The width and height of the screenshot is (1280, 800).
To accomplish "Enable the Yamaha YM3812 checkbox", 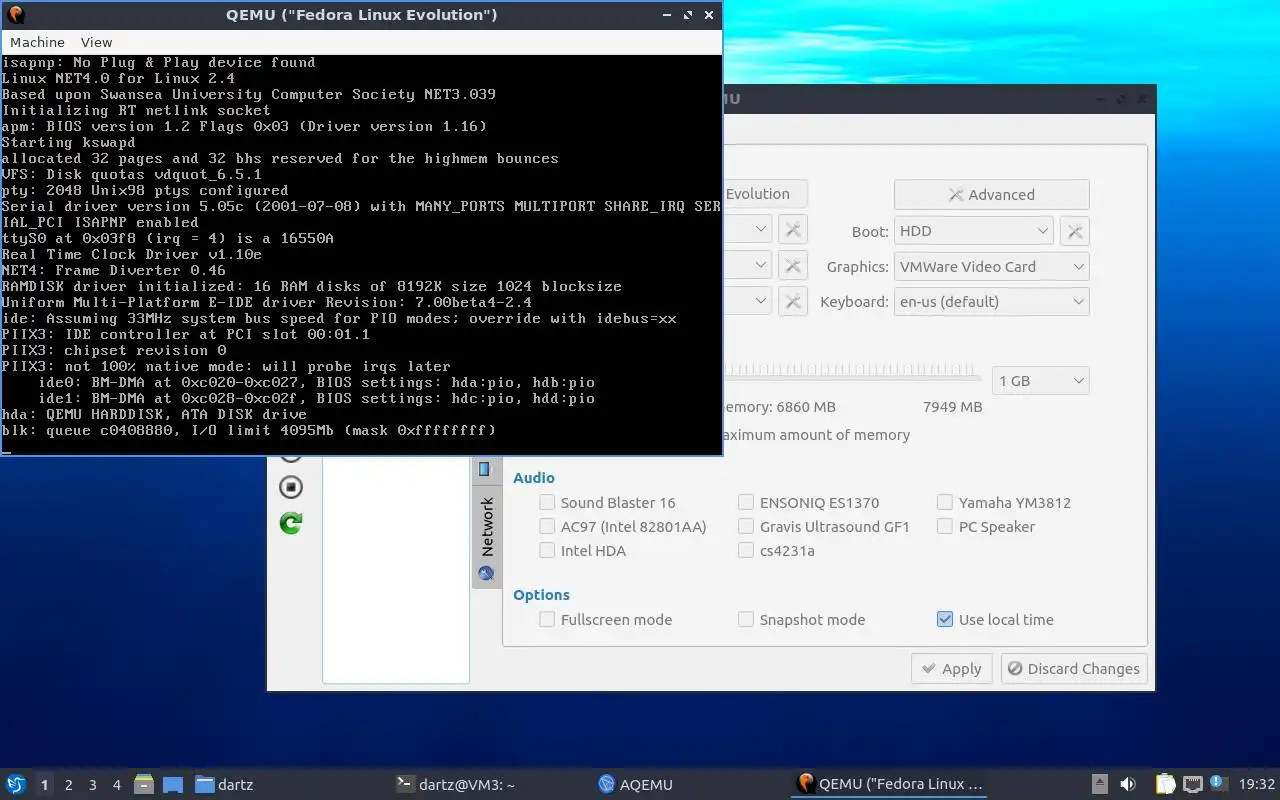I will coord(945,503).
